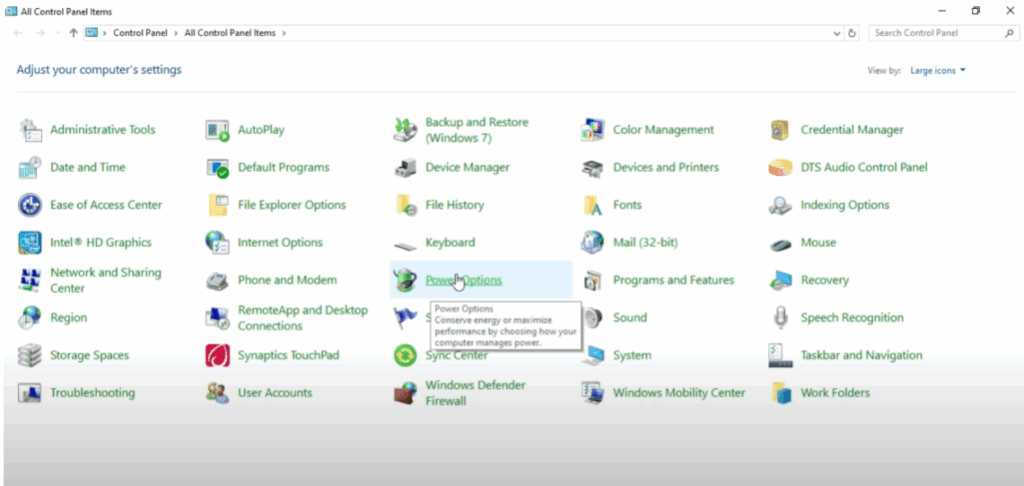This screenshot has width=1024, height=486.
Task: Click the Control Panel breadcrumb
Action: [140, 33]
